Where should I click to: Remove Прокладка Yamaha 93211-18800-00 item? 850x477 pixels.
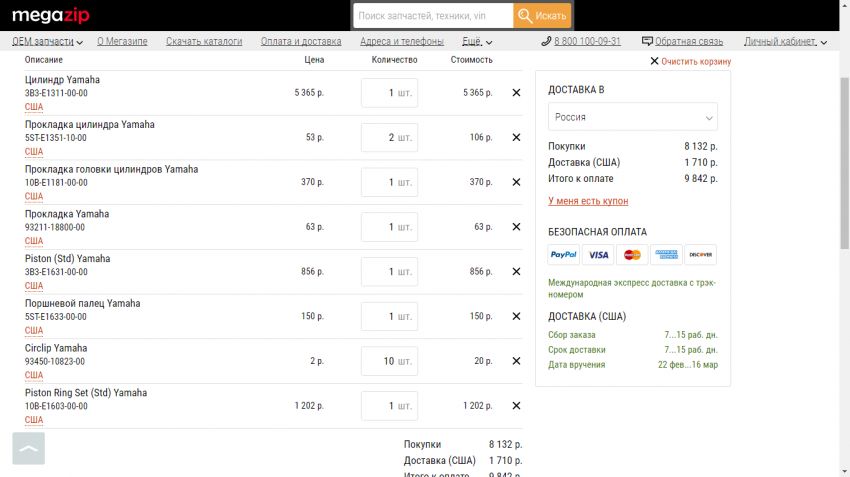click(516, 227)
